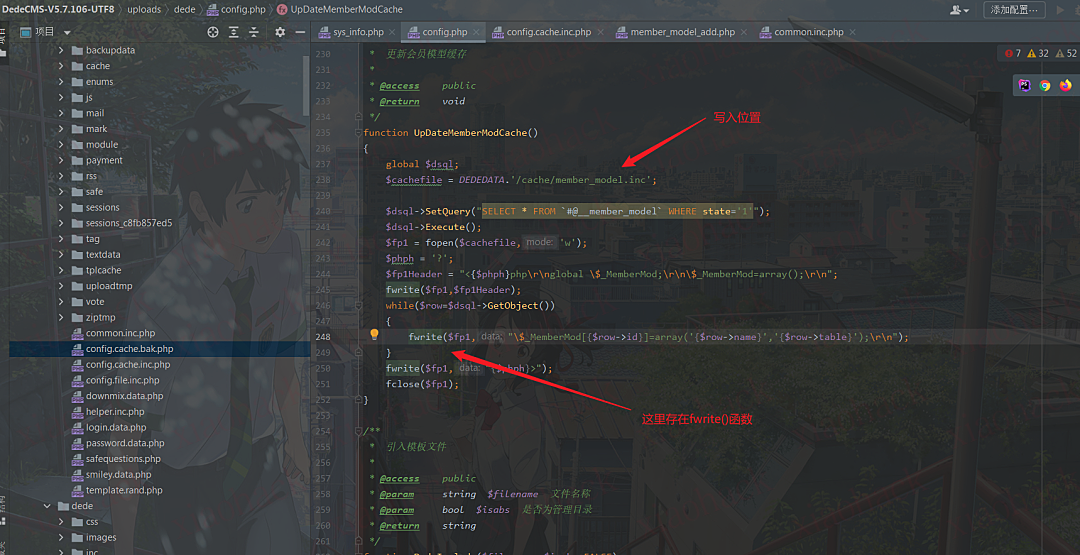Open file in Firefox browser icon
This screenshot has height=555, width=1080.
(x=1066, y=85)
